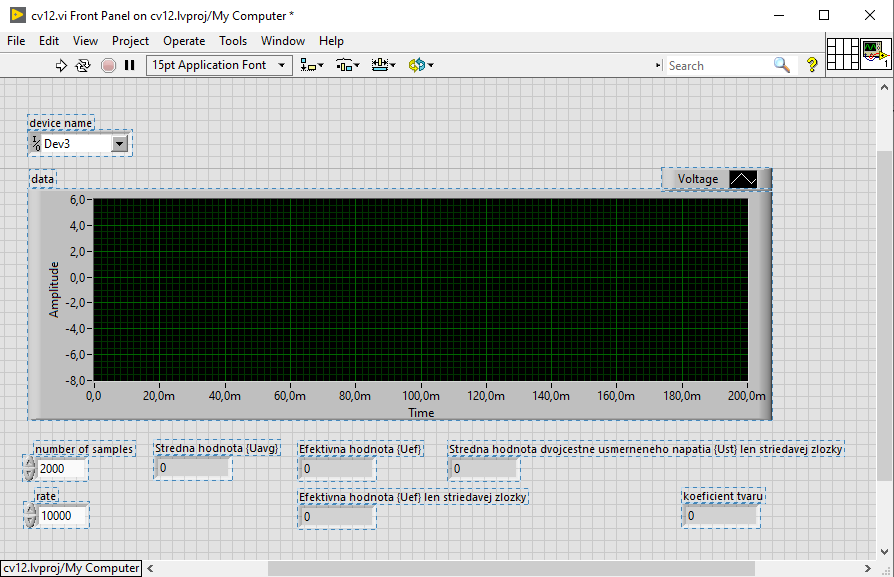The height and width of the screenshot is (577, 894).
Task: Click the VI icon in corner
Action: tap(875, 54)
